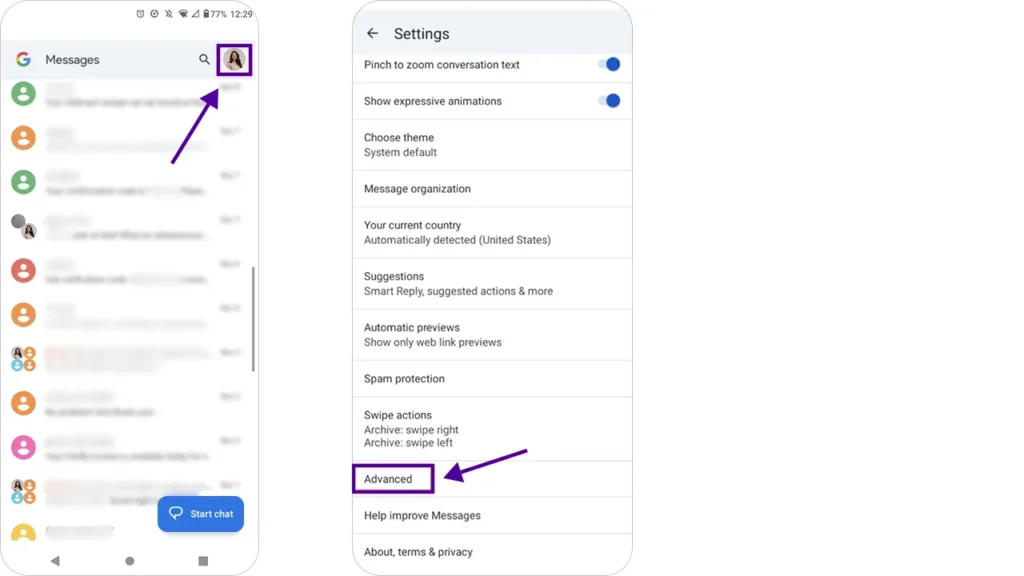1024x576 pixels.
Task: Open Help improve Messages
Action: 492,515
